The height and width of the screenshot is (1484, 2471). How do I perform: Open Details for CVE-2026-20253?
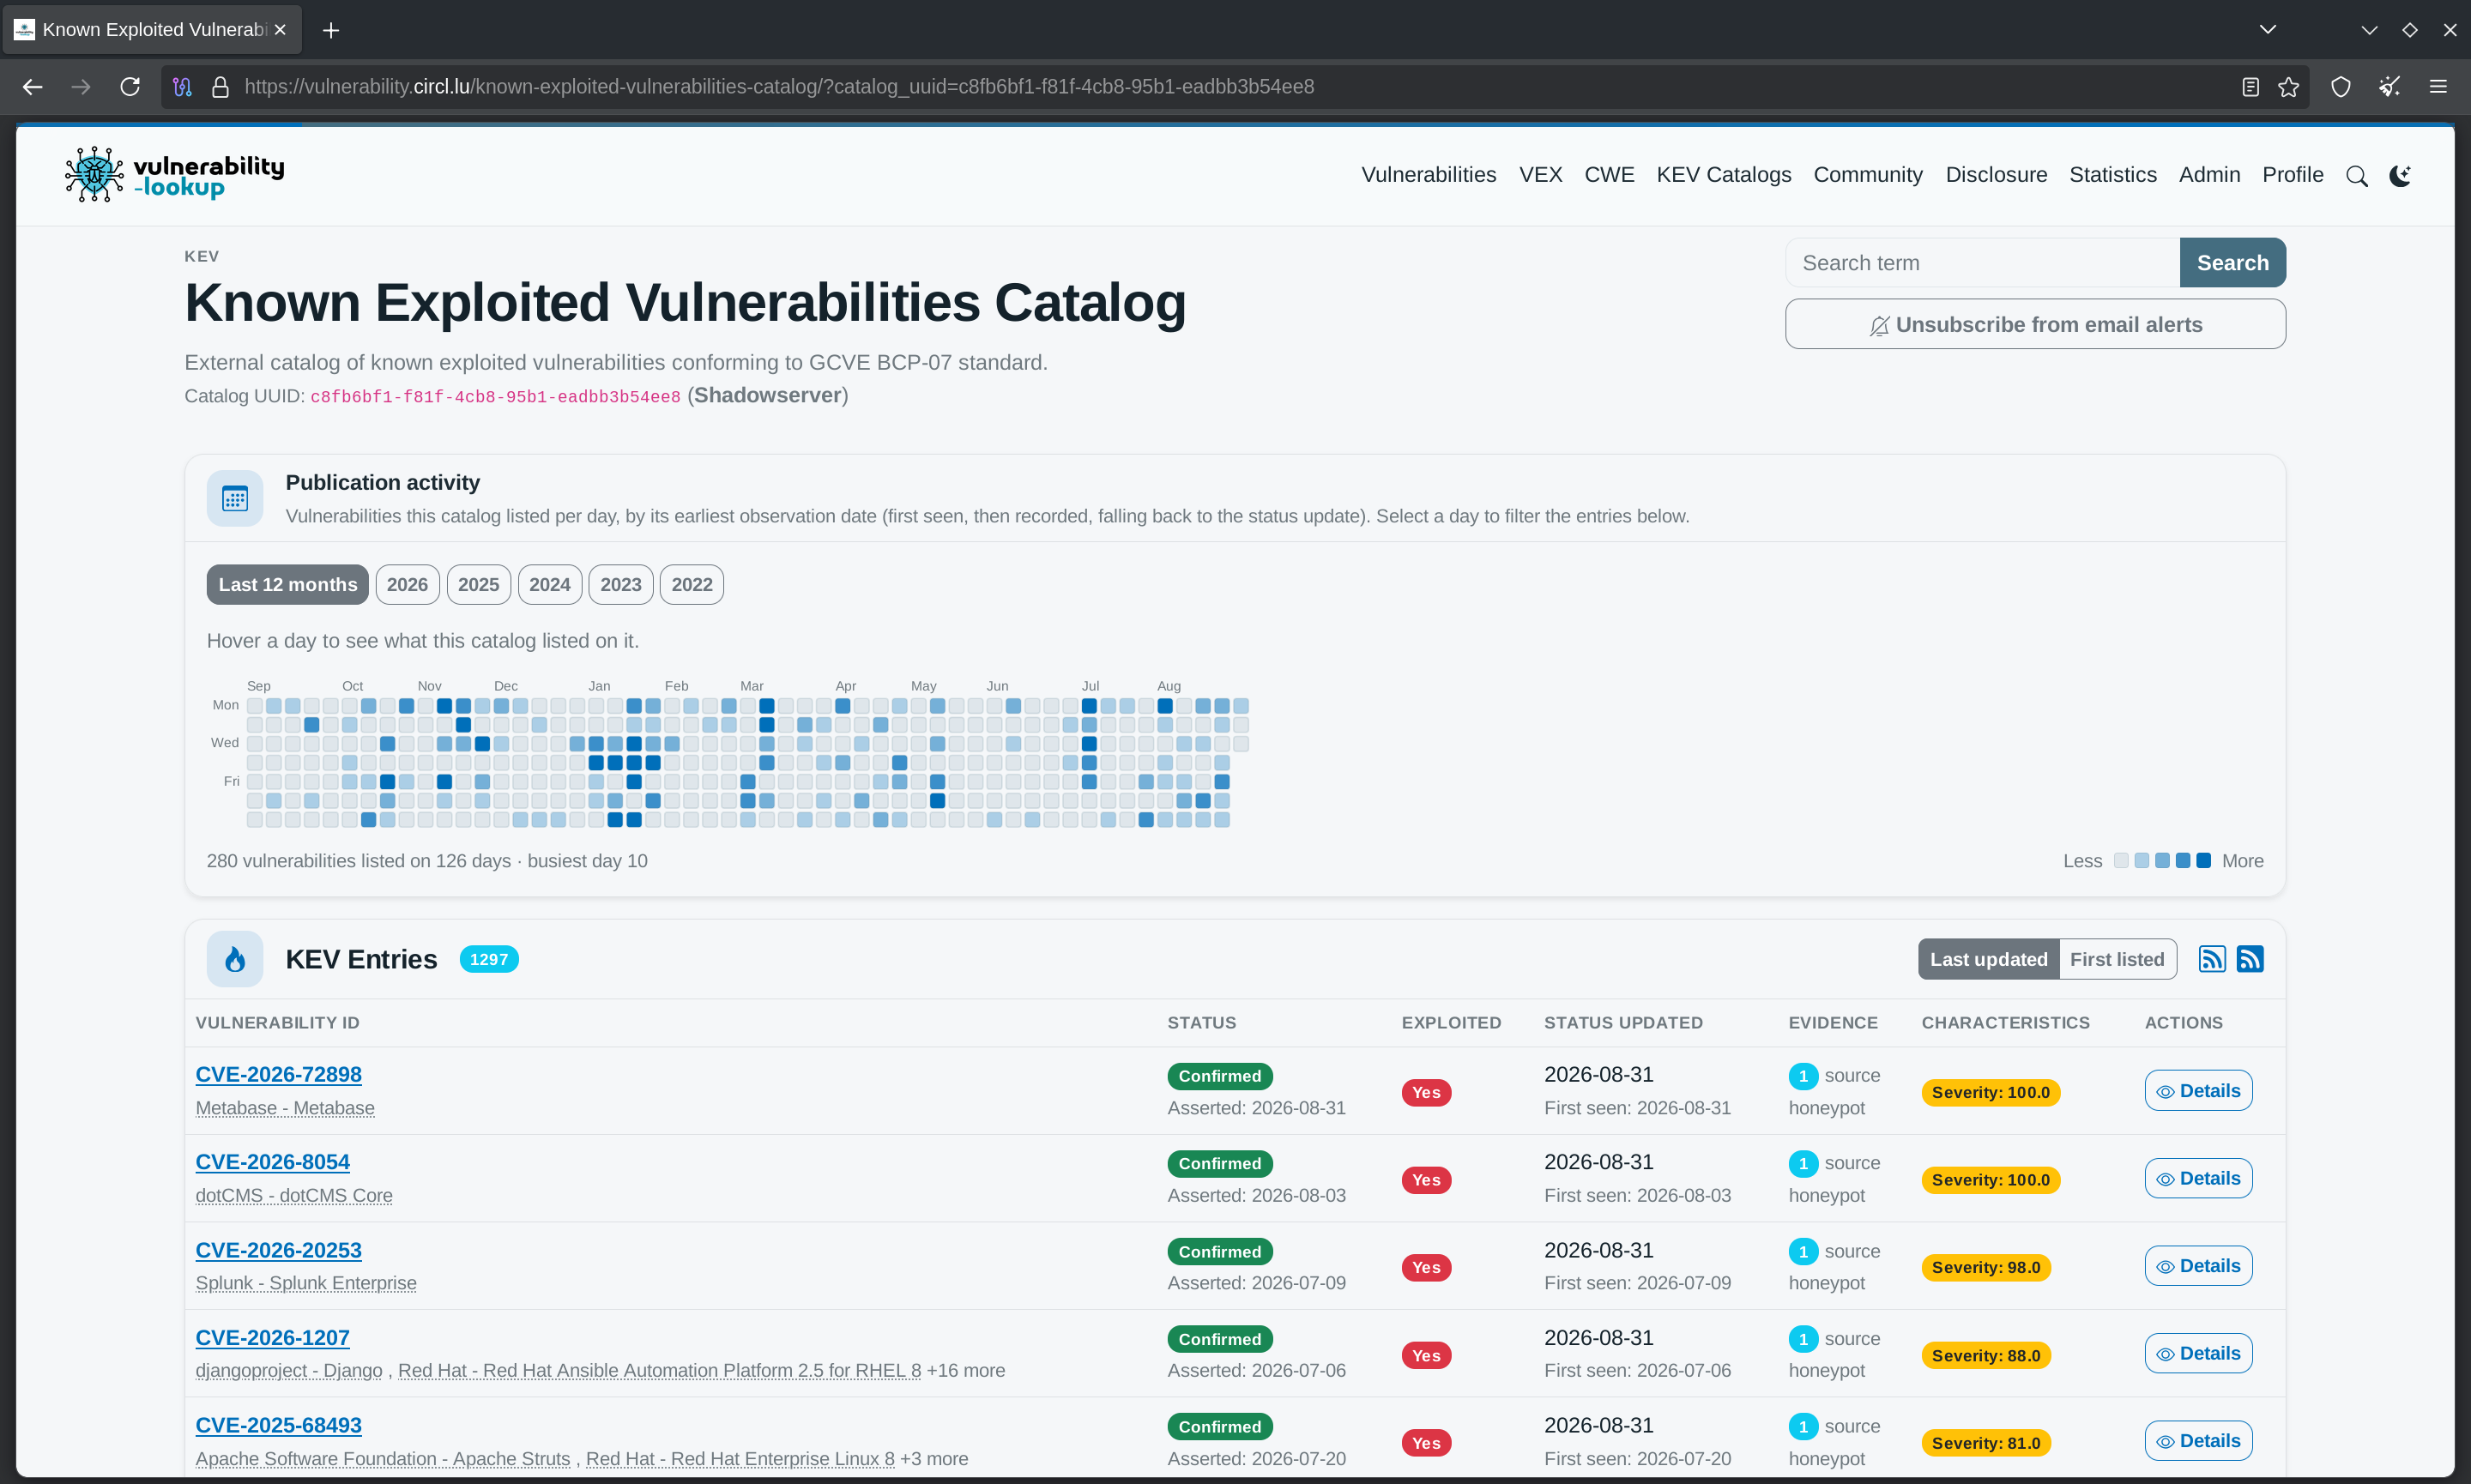coord(2198,1266)
